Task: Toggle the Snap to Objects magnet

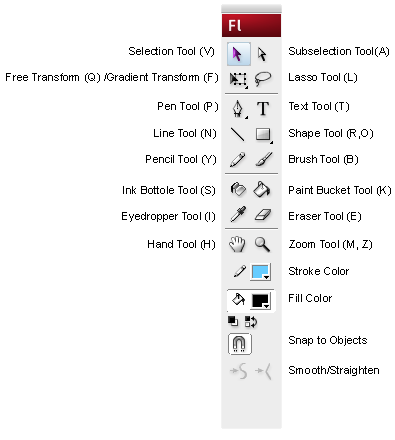Action: click(239, 343)
